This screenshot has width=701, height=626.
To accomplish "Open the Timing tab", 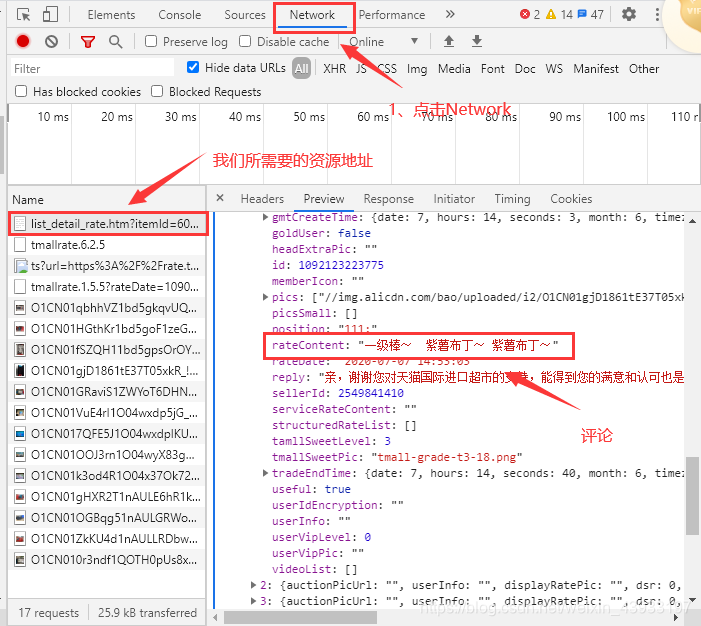I will click(x=512, y=199).
